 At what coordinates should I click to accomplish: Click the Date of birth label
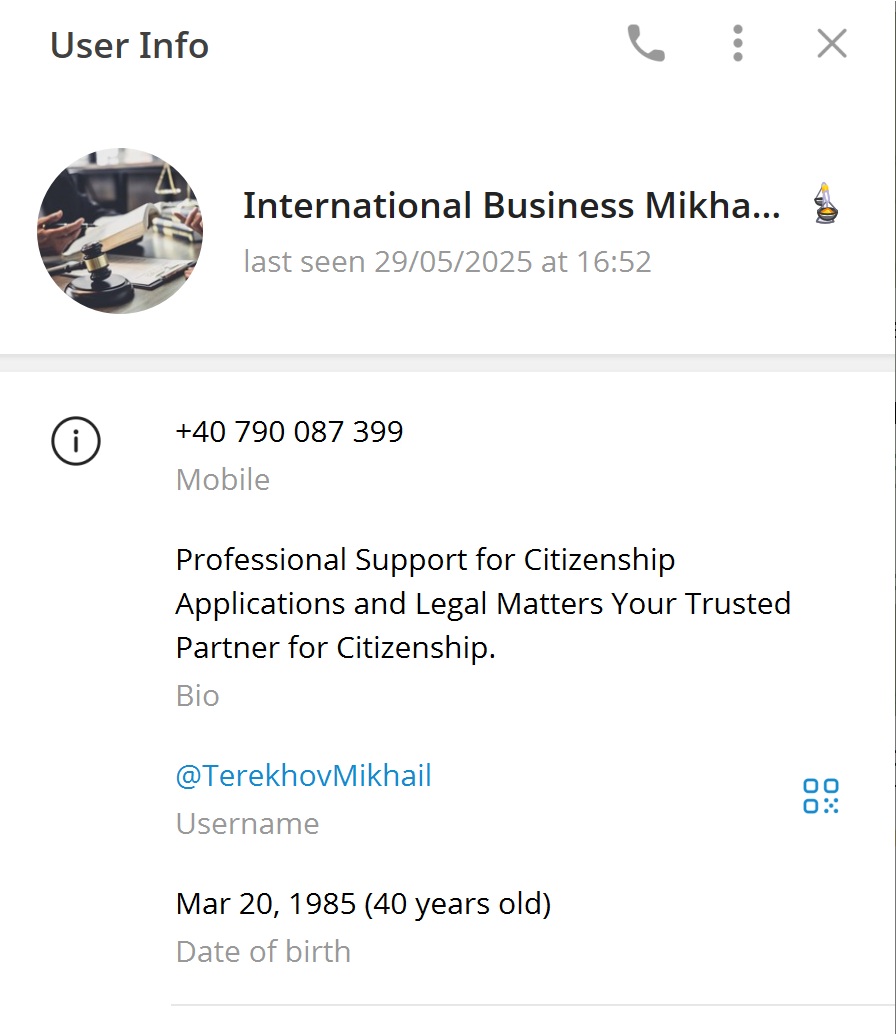[263, 952]
